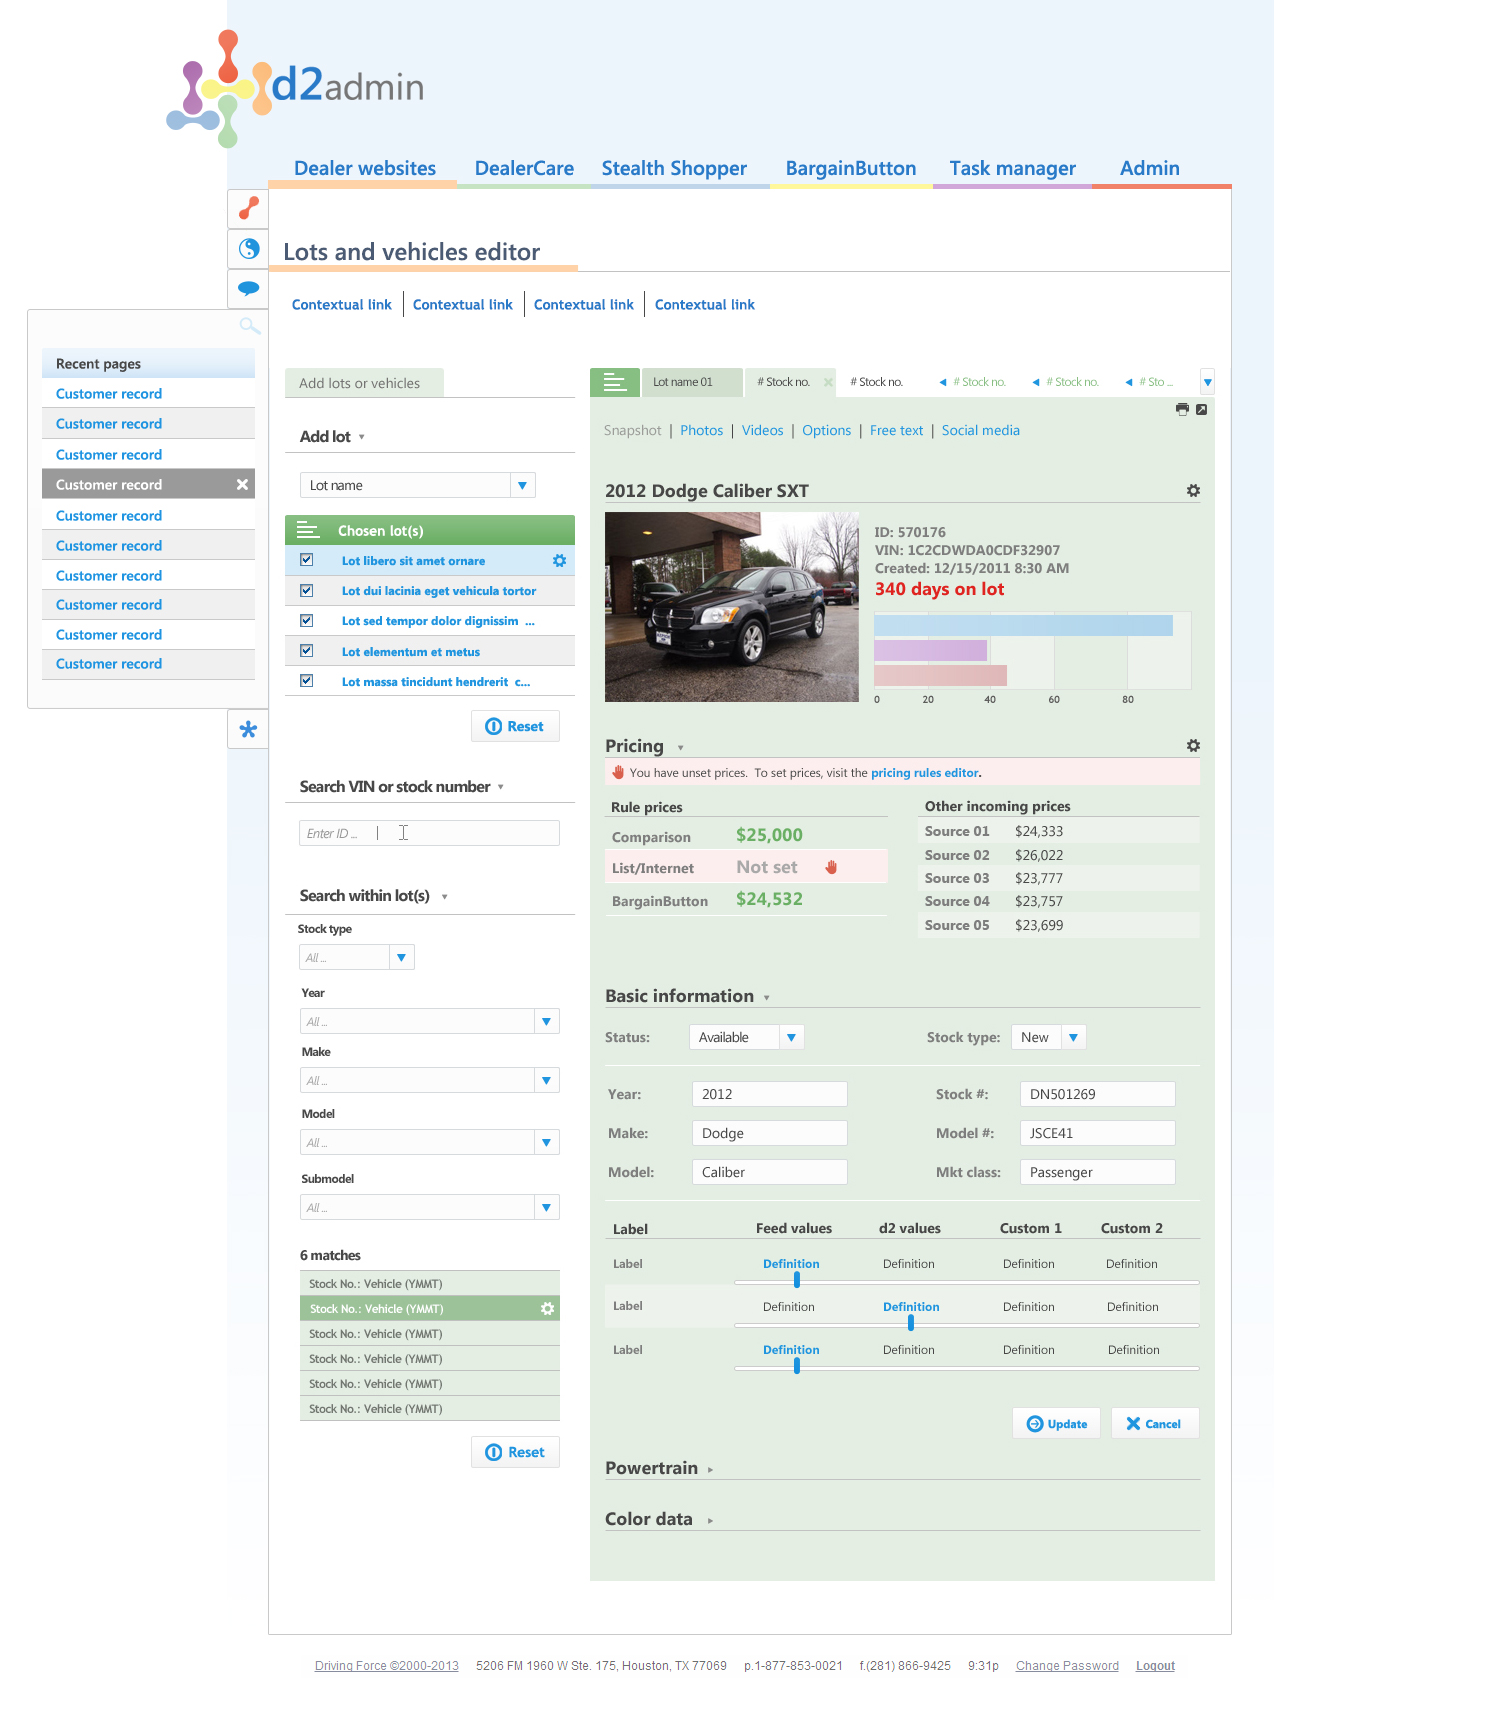Click slider handle on third Label row
Screen dimensions: 1500x1721
(x=797, y=1366)
